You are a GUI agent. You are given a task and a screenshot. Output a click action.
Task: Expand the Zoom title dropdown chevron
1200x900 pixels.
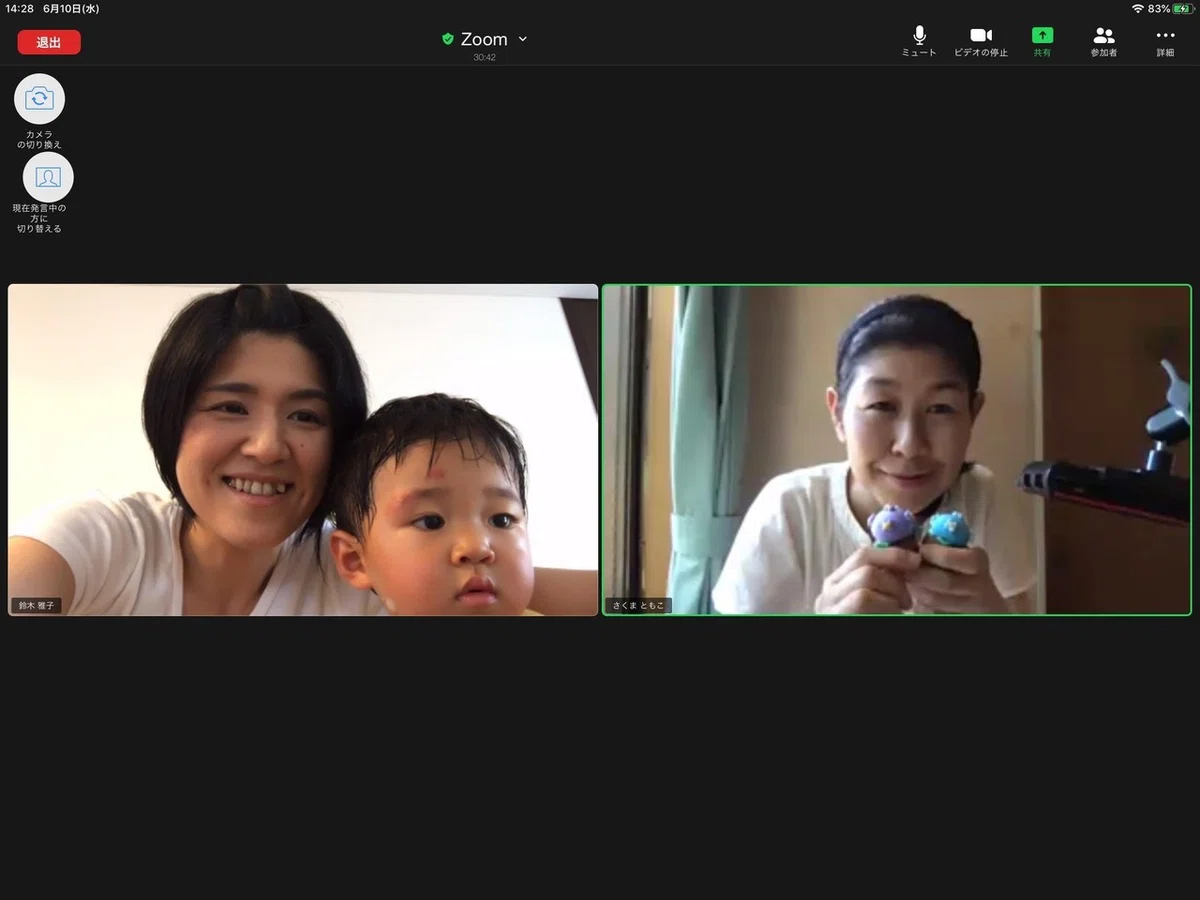(522, 39)
